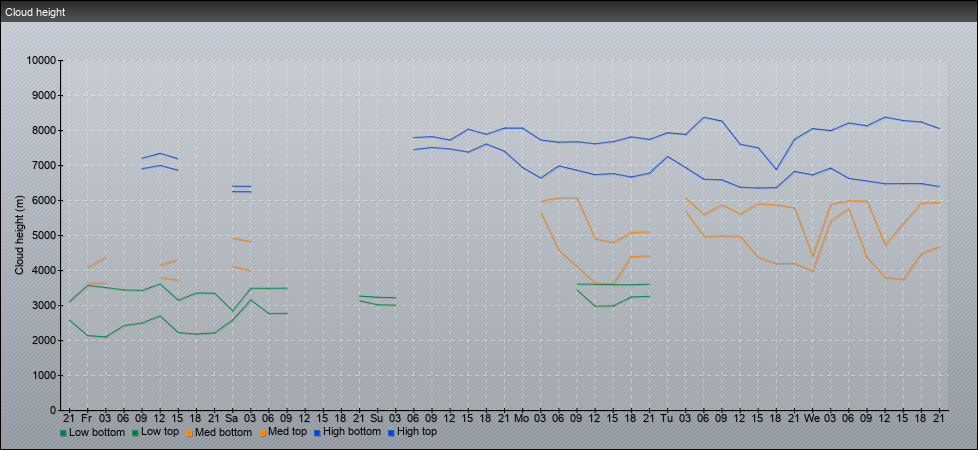The width and height of the screenshot is (978, 450).
Task: Click the orange swatch beside Med top
Action: point(262,433)
